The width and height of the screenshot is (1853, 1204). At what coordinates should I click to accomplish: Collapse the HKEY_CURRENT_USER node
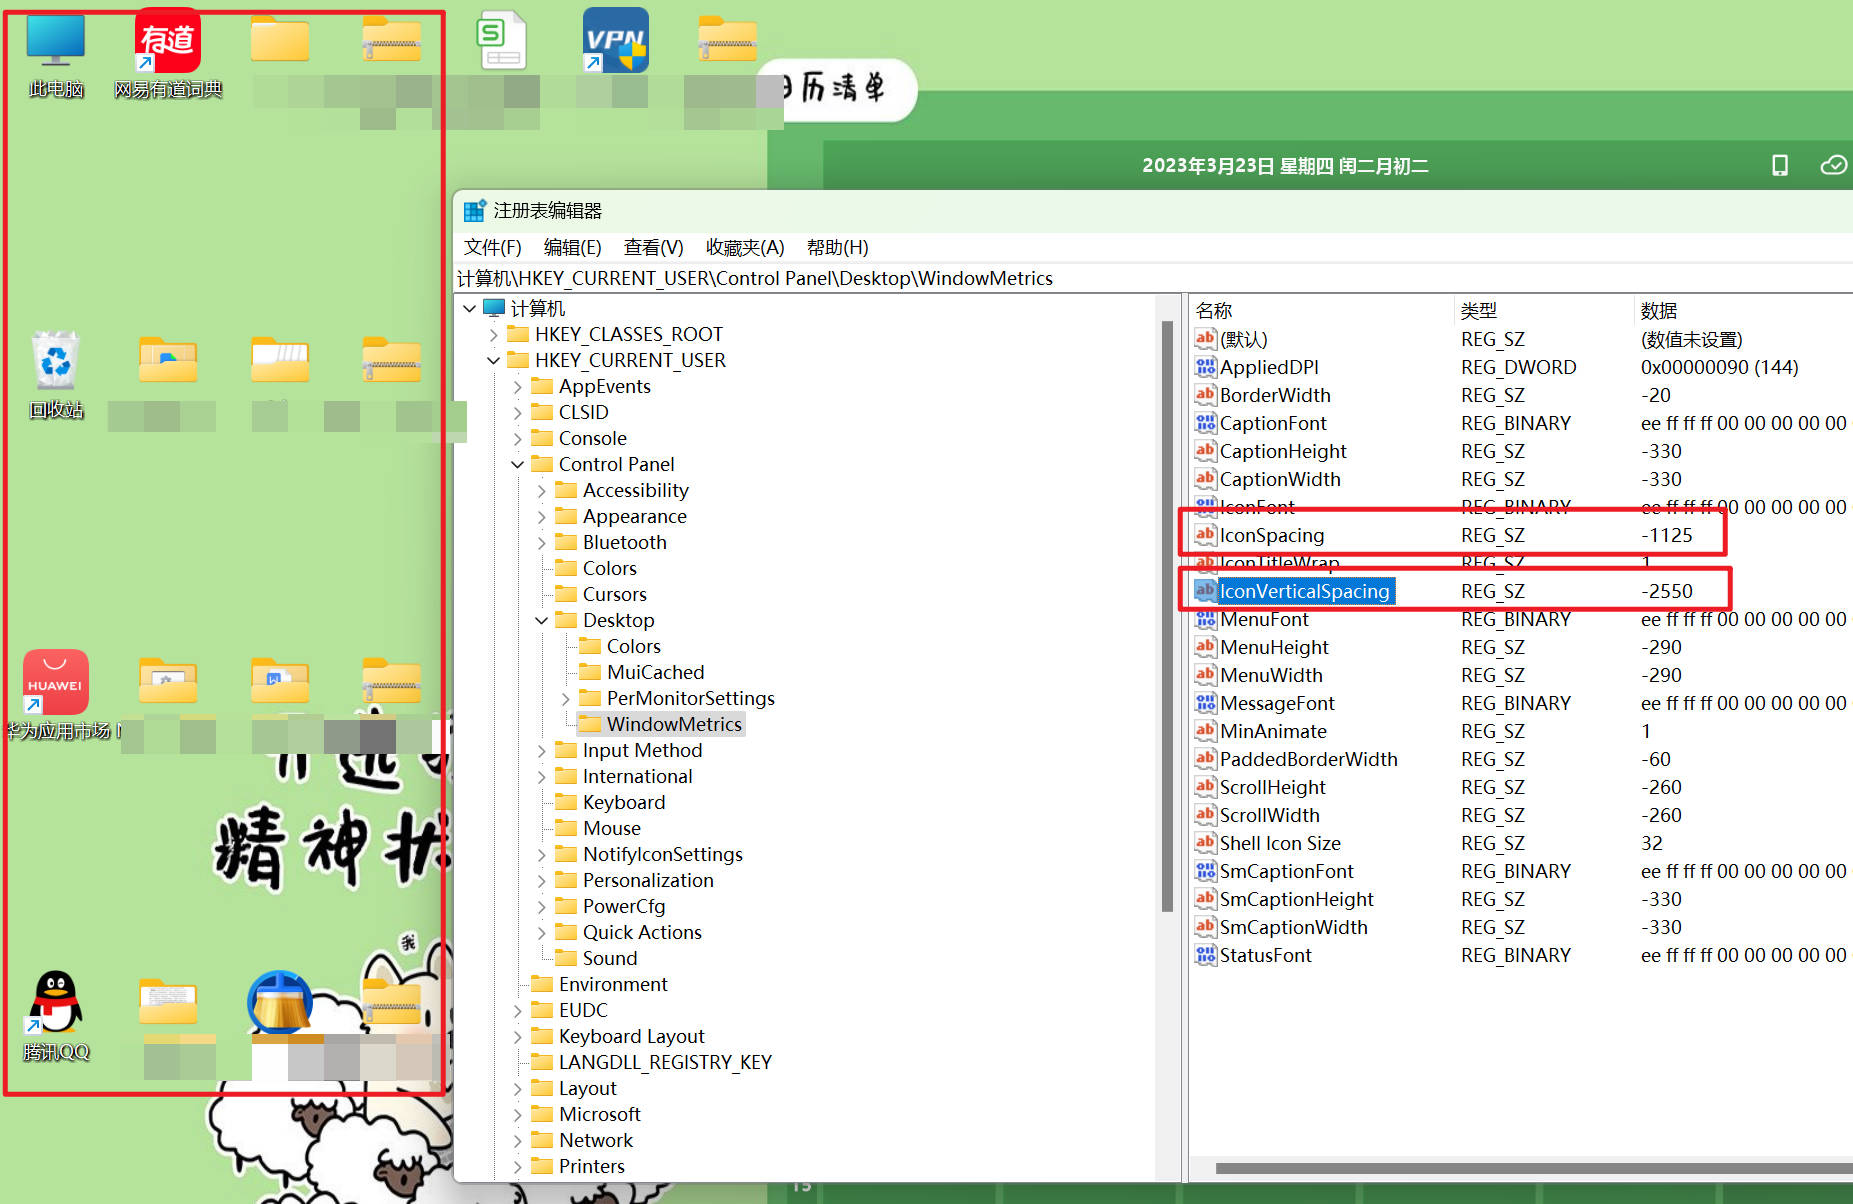(494, 360)
